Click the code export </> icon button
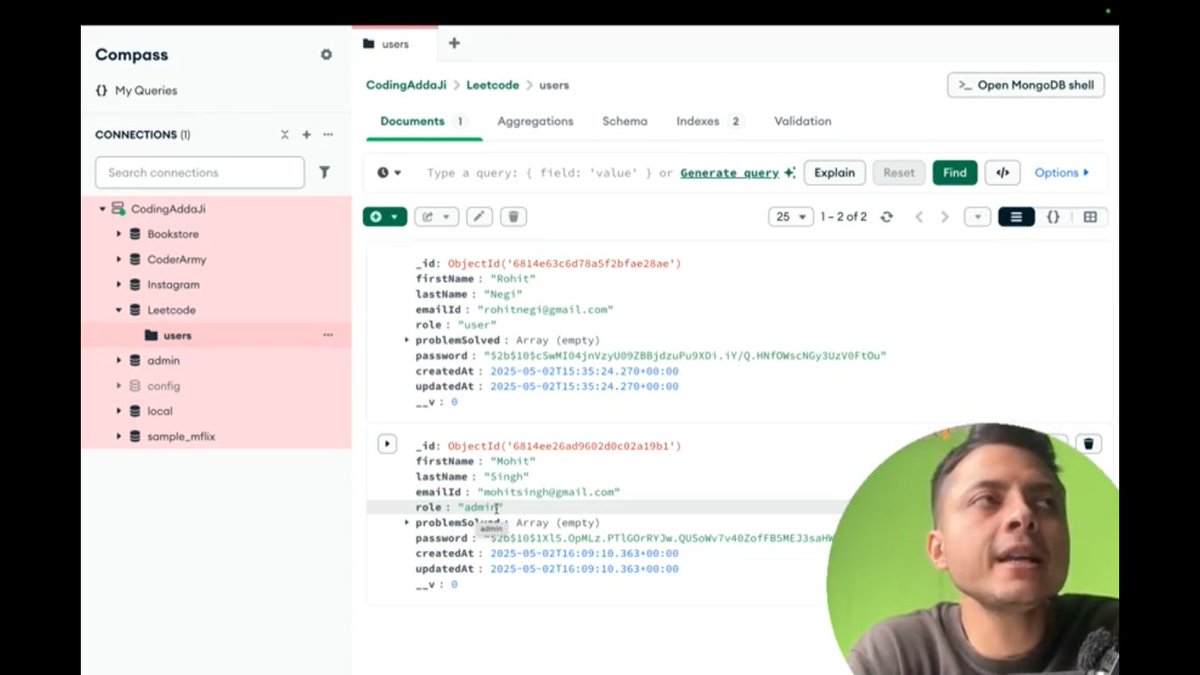This screenshot has width=1200, height=675. click(1003, 173)
